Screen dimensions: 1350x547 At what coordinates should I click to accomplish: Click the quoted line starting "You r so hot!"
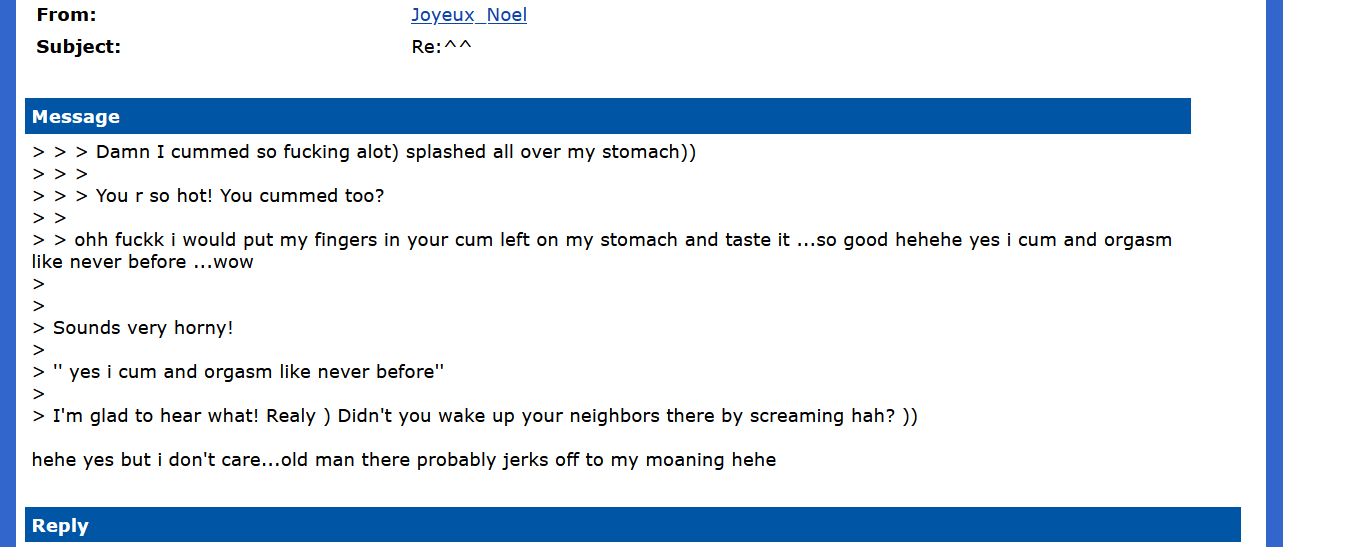point(240,196)
